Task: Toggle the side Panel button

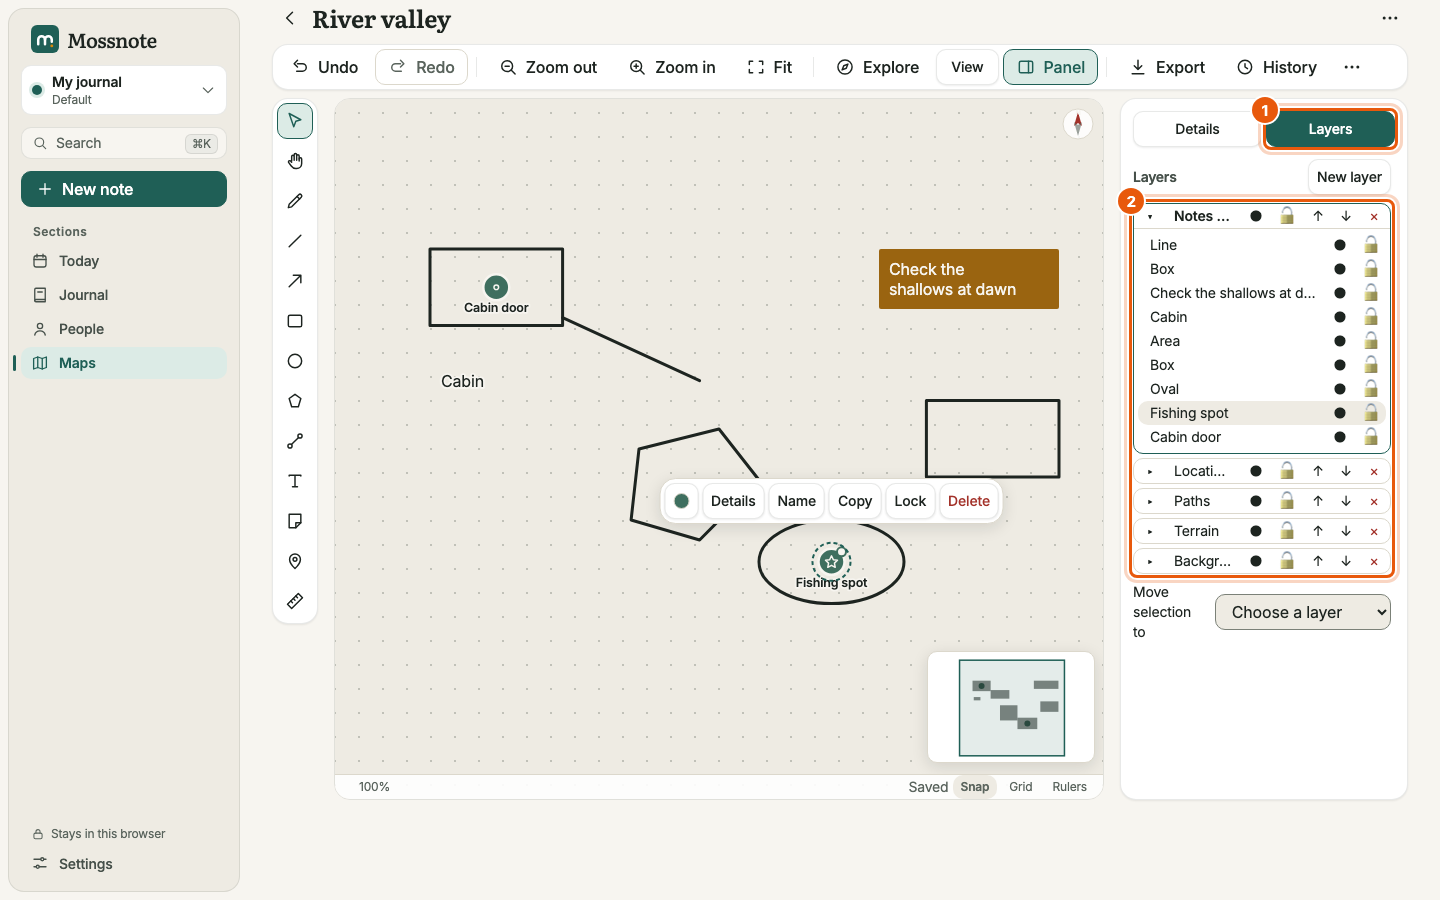Action: (x=1051, y=67)
